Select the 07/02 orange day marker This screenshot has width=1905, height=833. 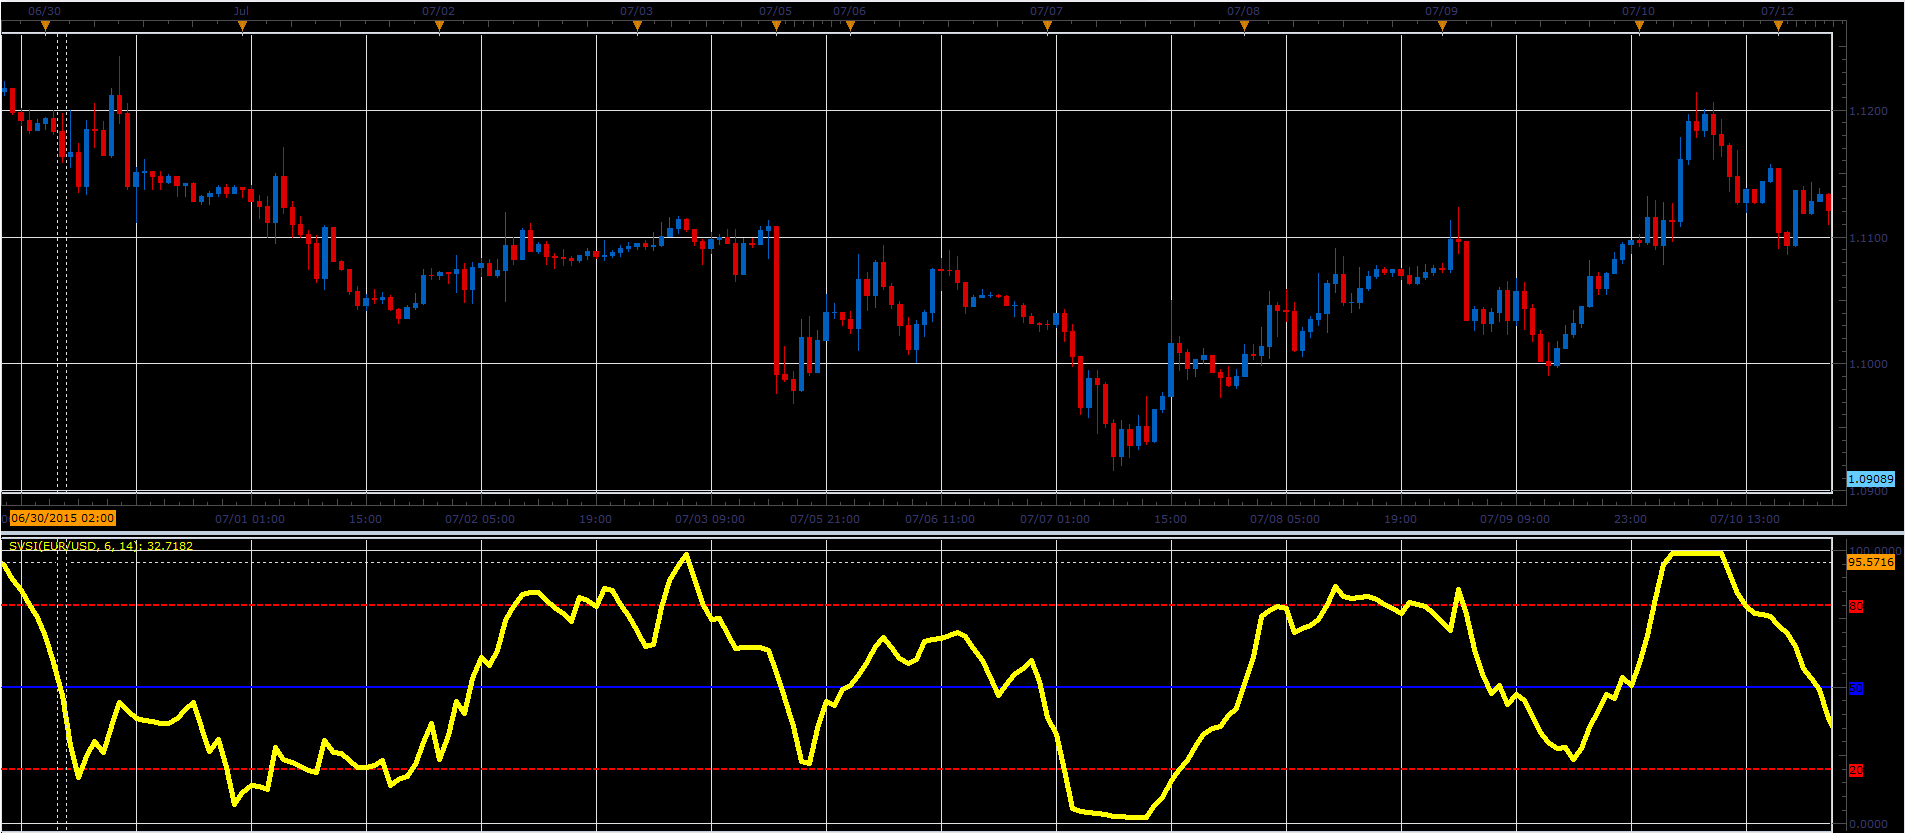tap(439, 27)
